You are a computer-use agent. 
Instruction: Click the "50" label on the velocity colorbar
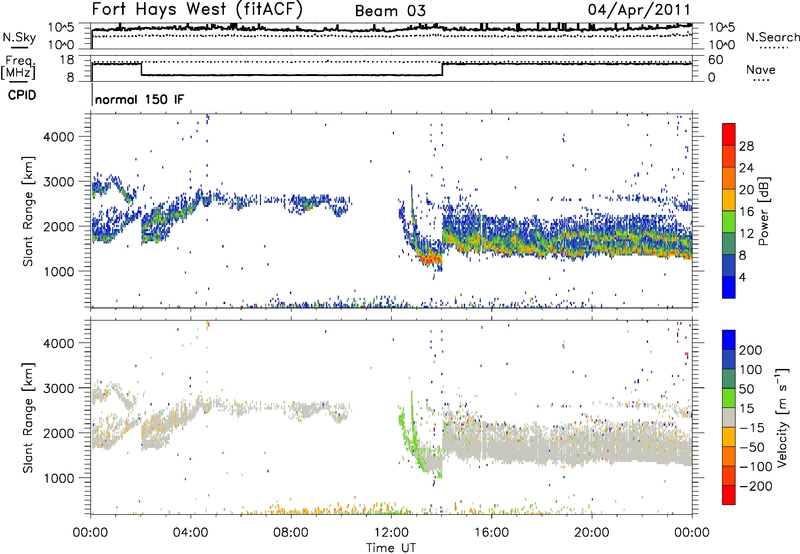coord(746,389)
